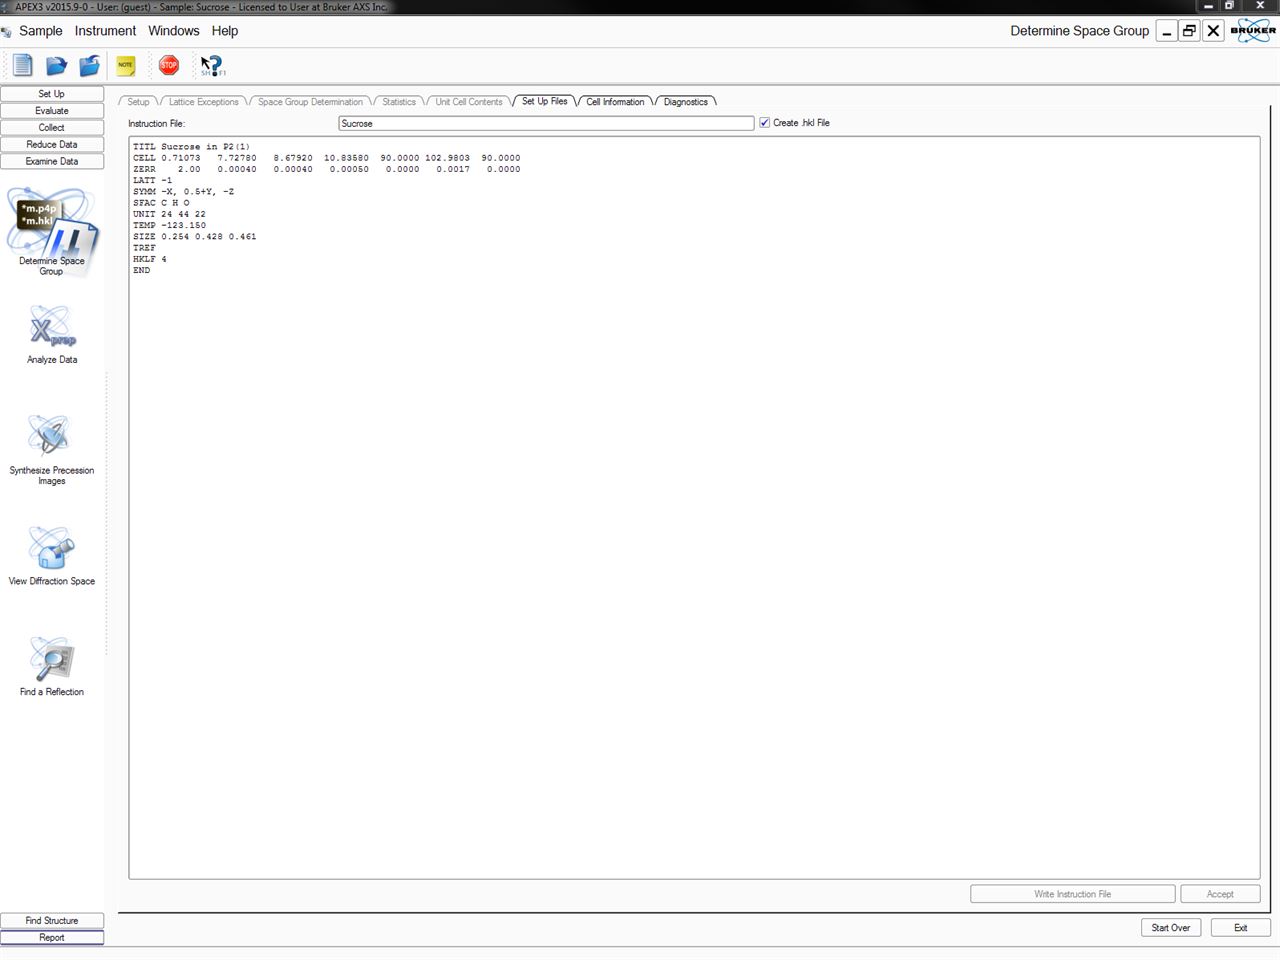This screenshot has height=960, width=1280.
Task: Click the application icon beside Sample menu
Action: (7, 31)
